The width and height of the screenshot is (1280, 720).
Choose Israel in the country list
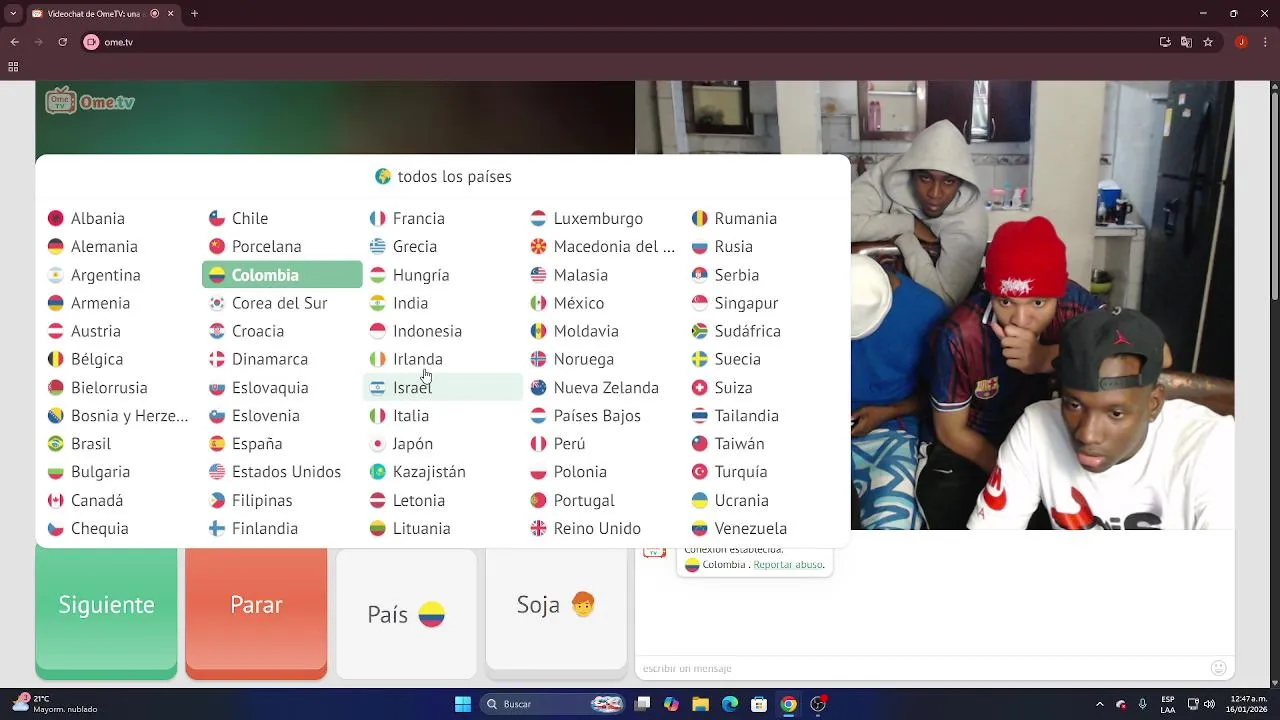click(x=442, y=387)
